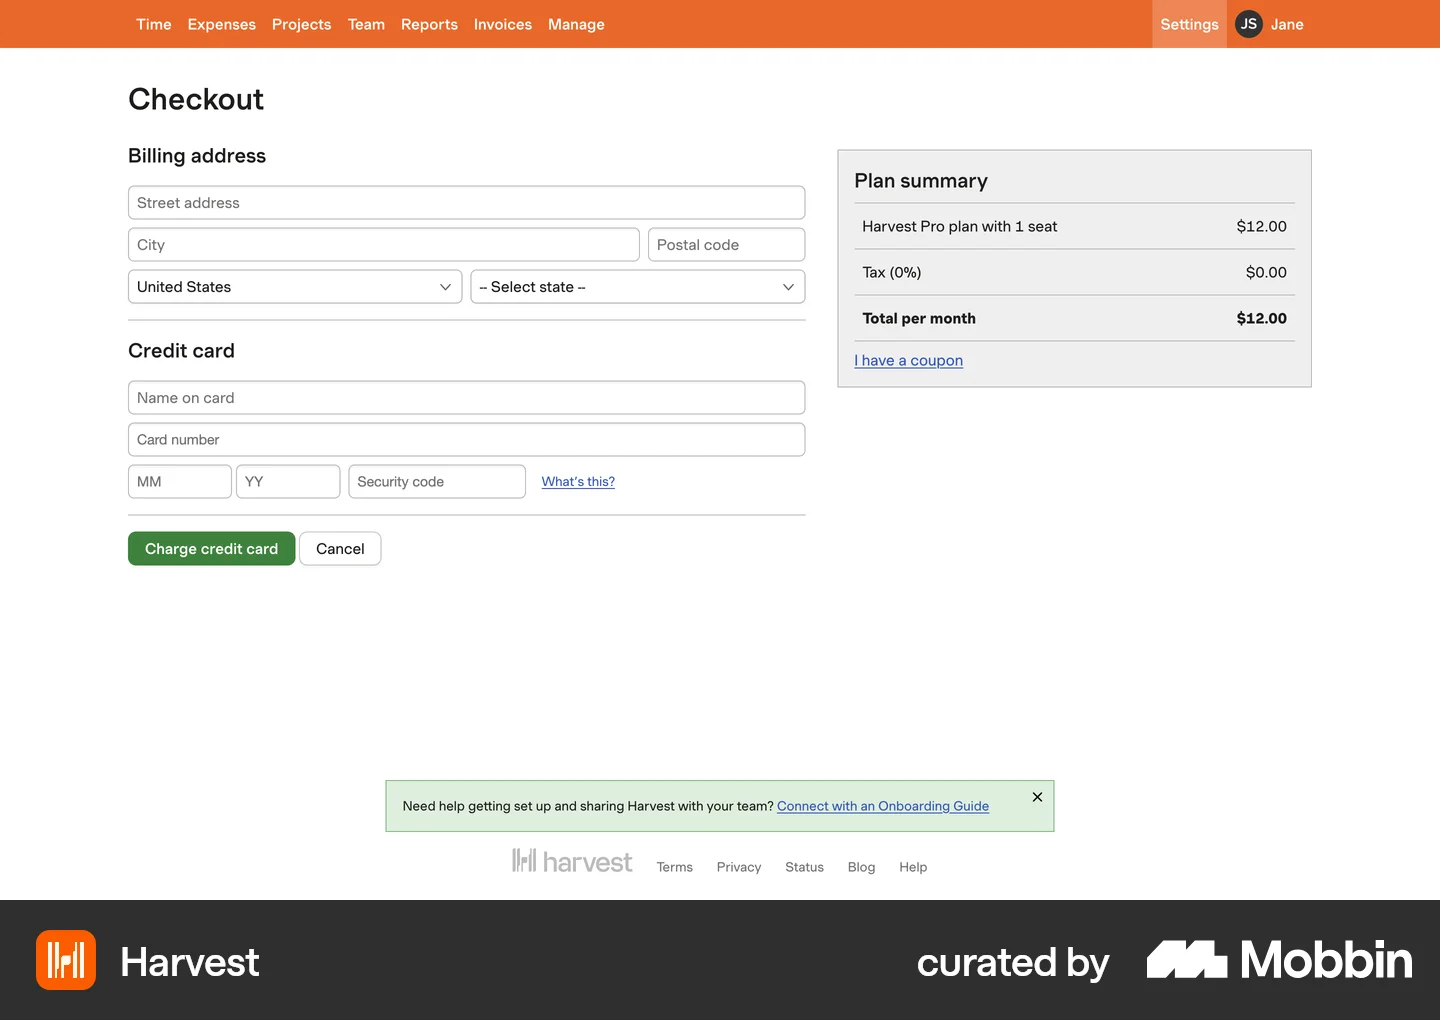Open the Reports section
1440x1020 pixels.
tap(429, 24)
